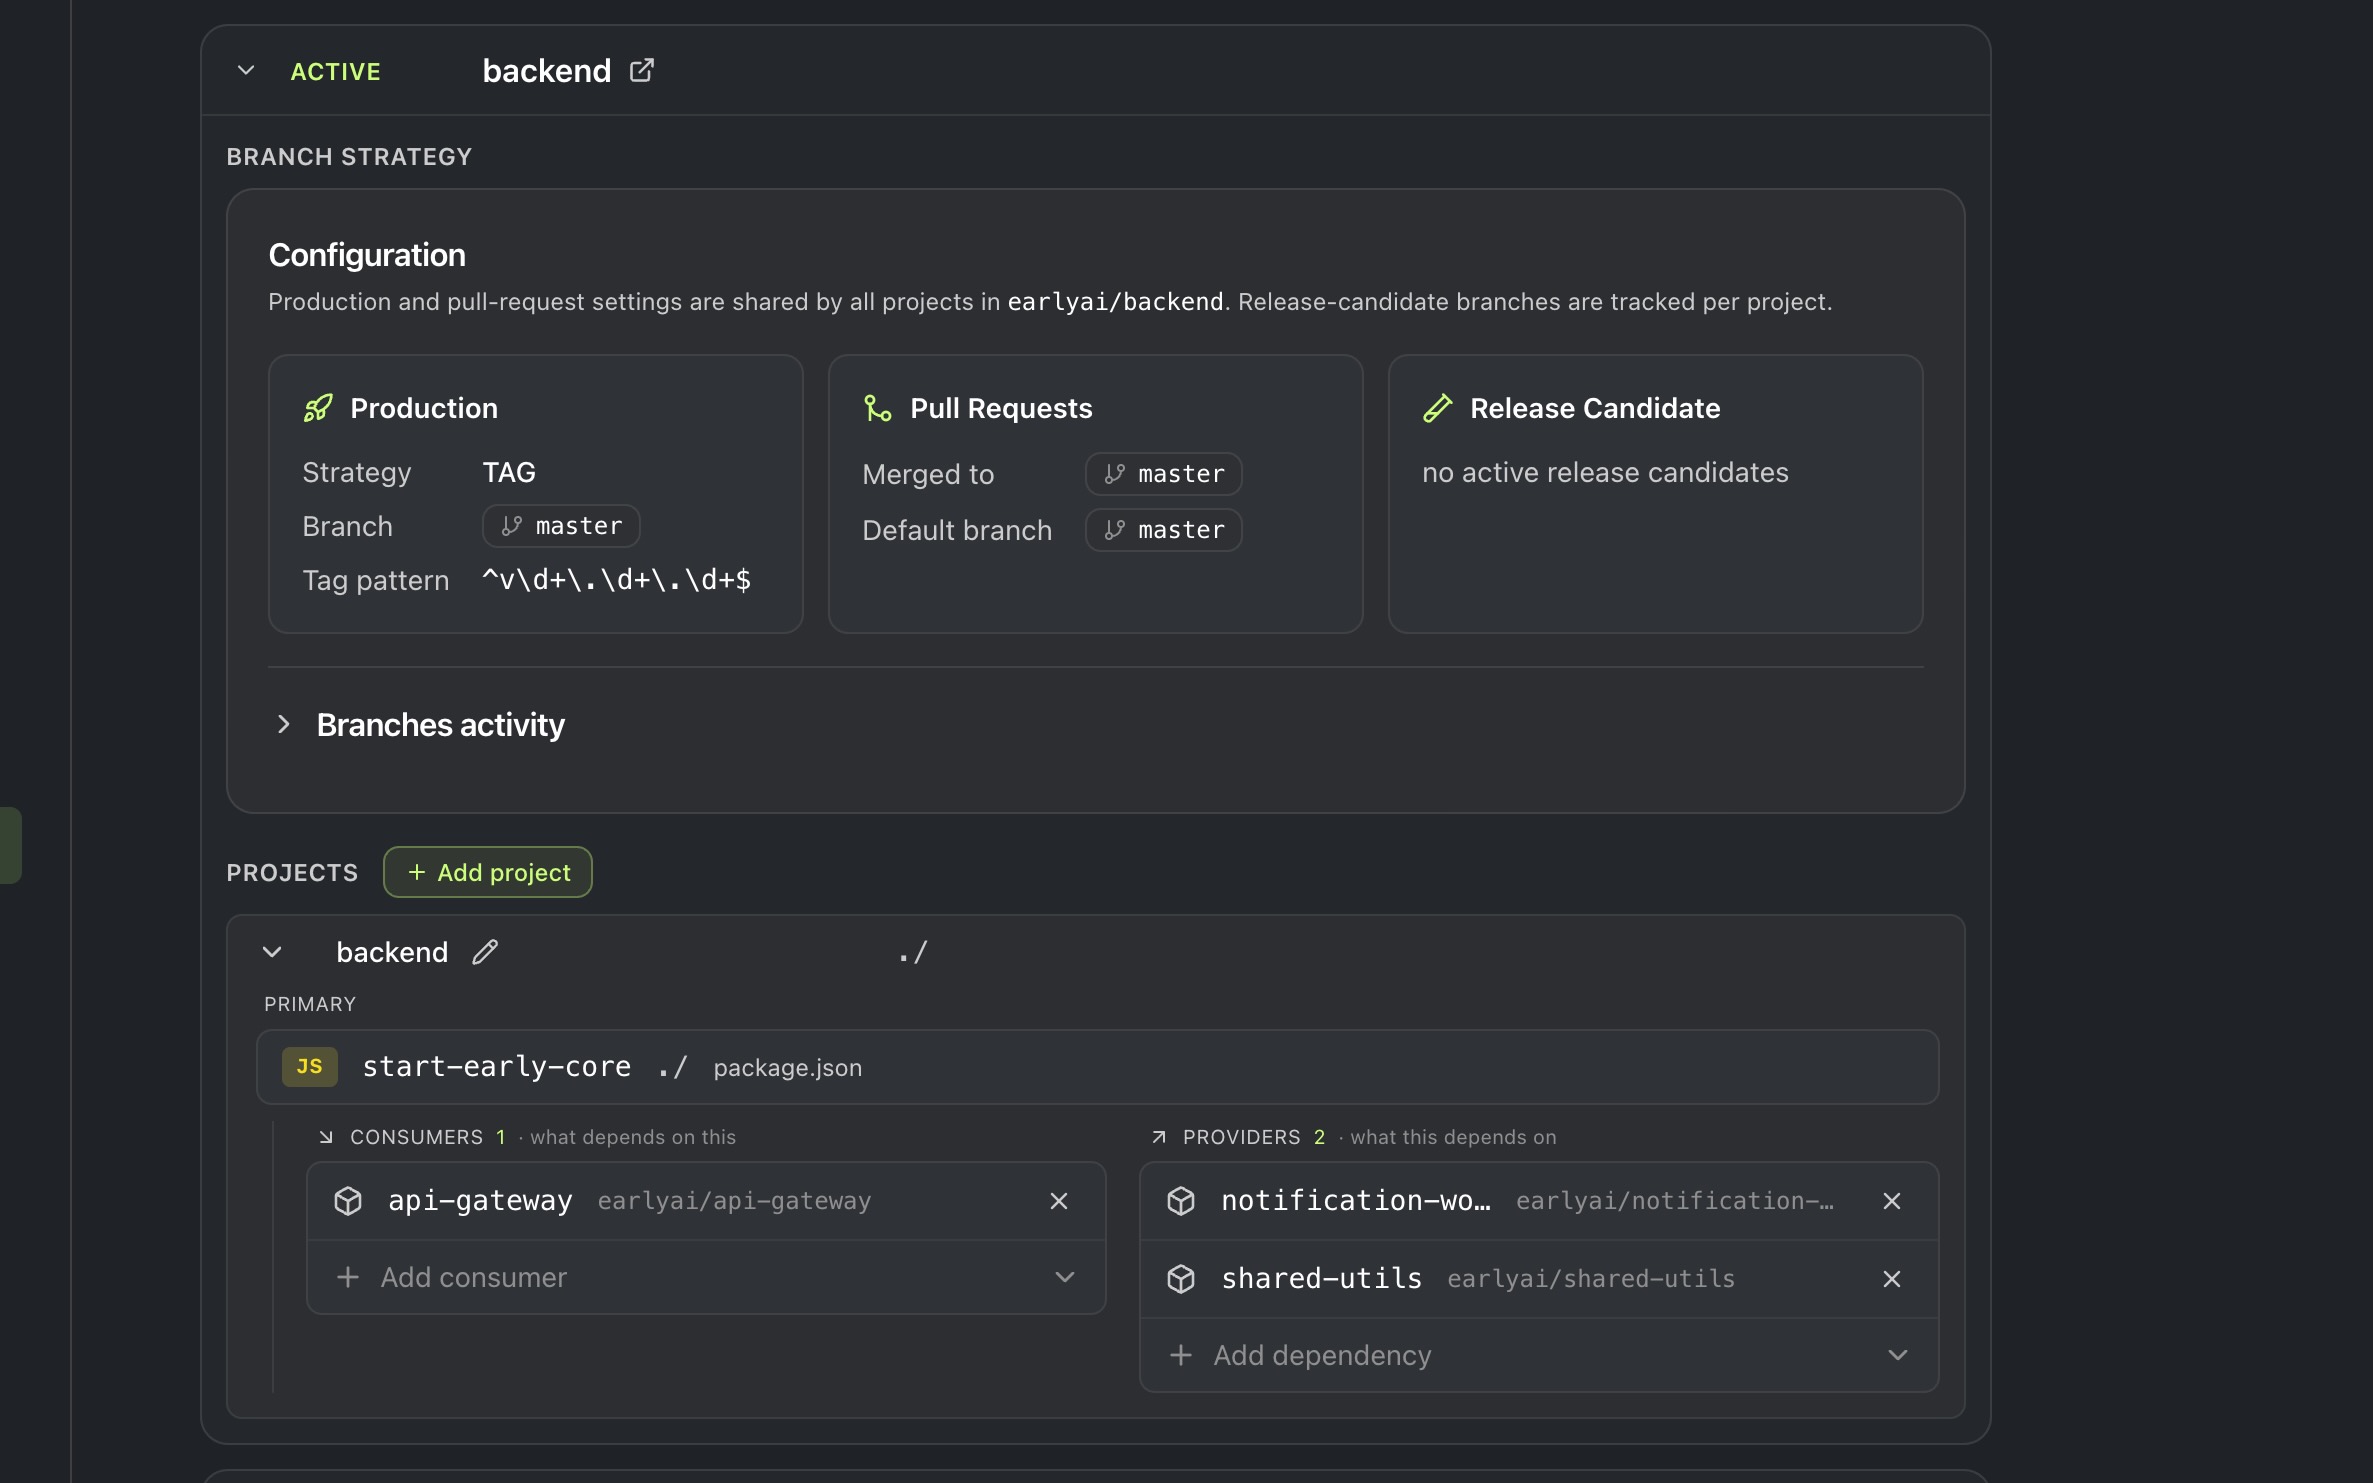
Task: Click the notification-wo… package cube icon
Action: (x=1181, y=1201)
